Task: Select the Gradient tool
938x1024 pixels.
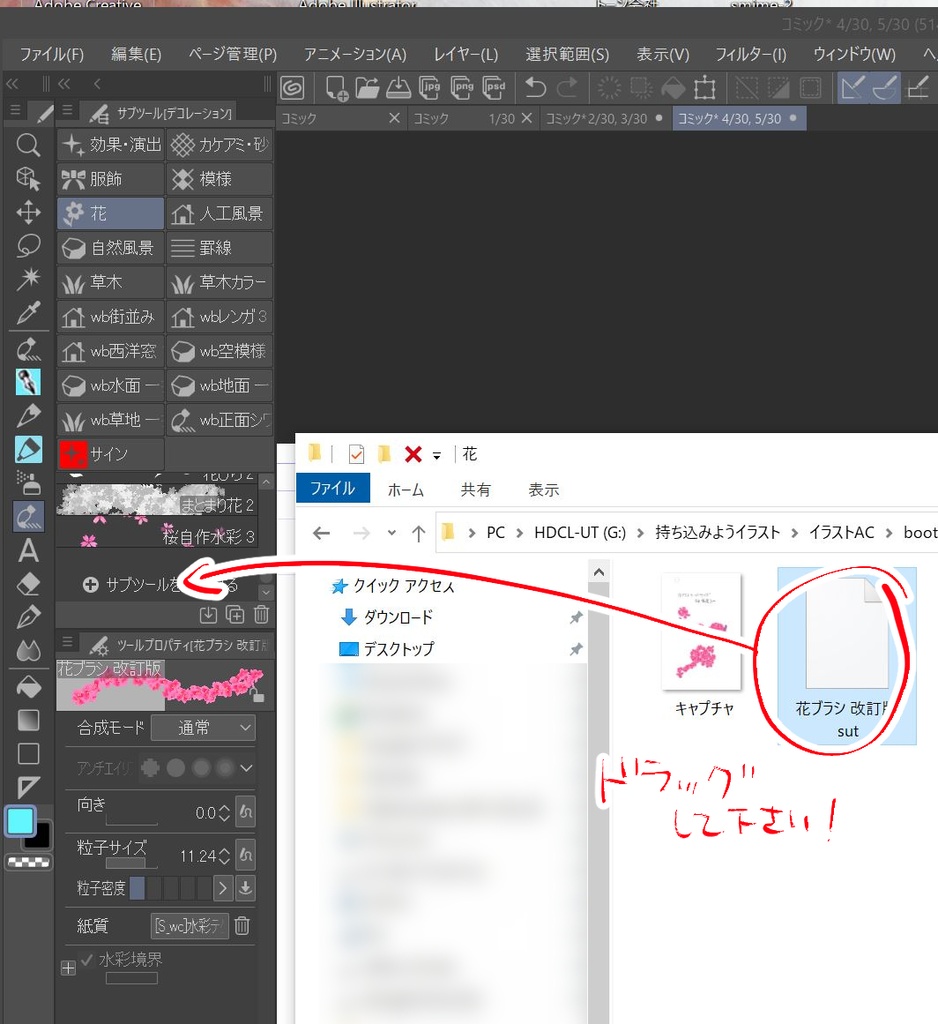Action: point(28,720)
